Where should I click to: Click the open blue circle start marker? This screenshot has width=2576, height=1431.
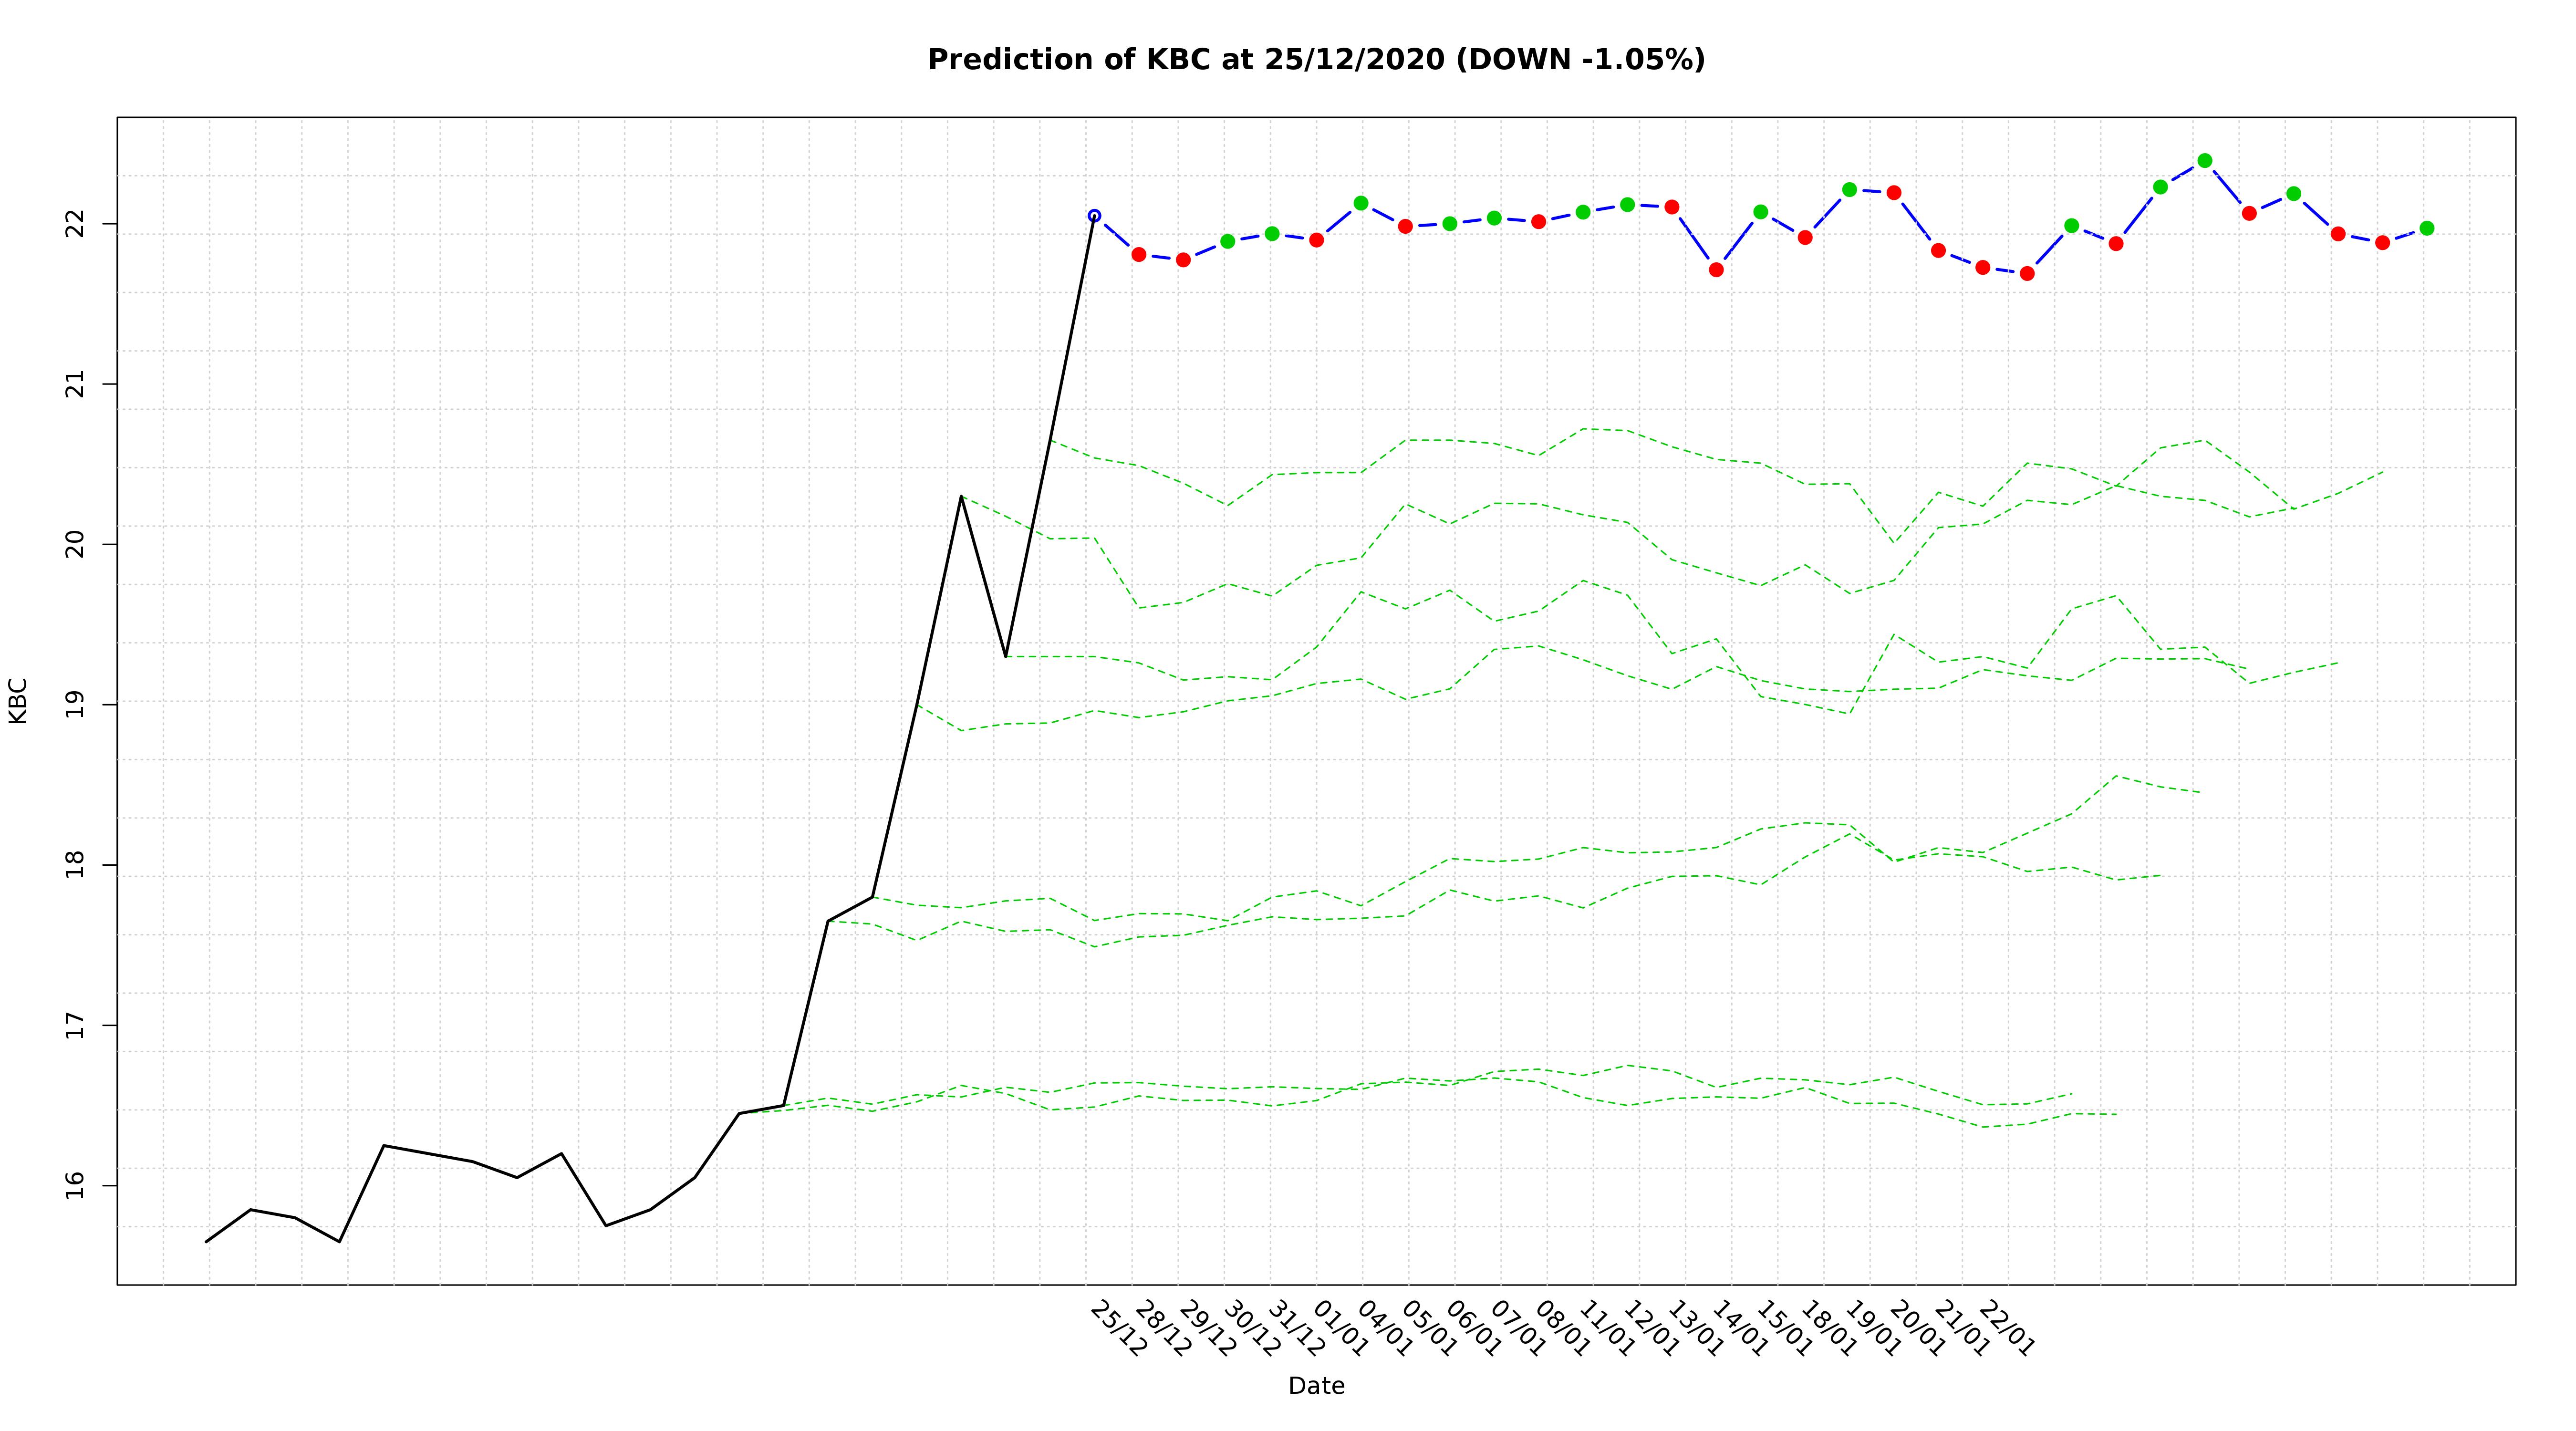point(1094,216)
